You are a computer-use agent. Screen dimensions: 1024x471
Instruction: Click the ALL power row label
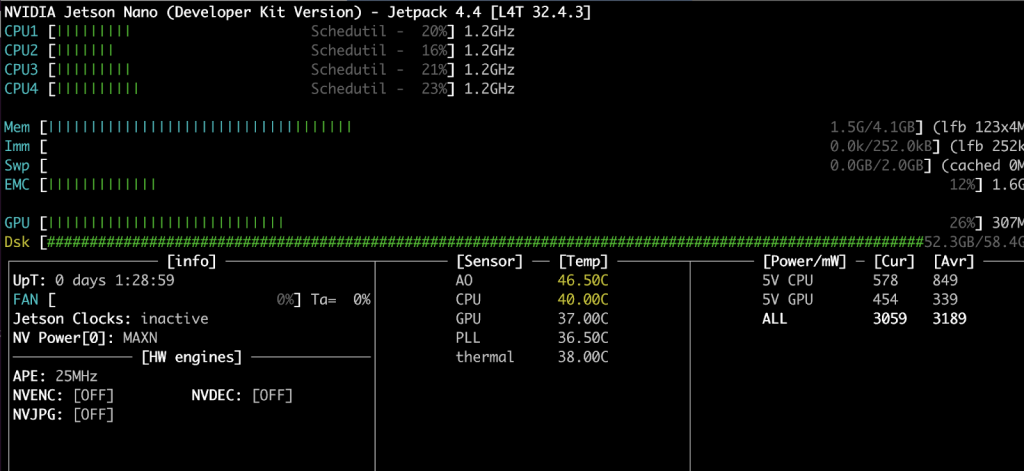click(x=775, y=319)
